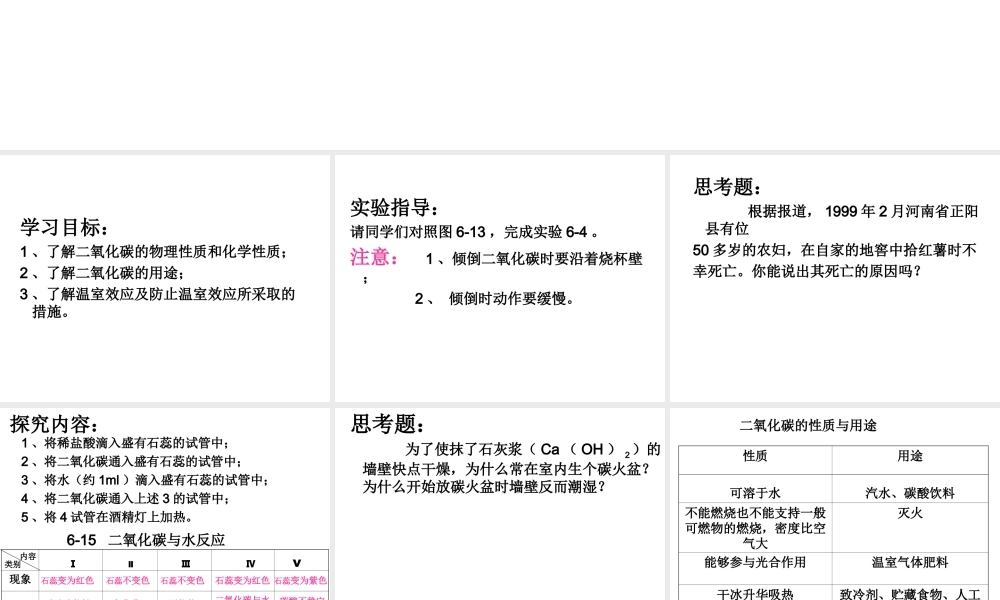The image size is (1000, 600).
Task: Select 你能说出其死亡的原因吗 question
Action: (x=837, y=271)
